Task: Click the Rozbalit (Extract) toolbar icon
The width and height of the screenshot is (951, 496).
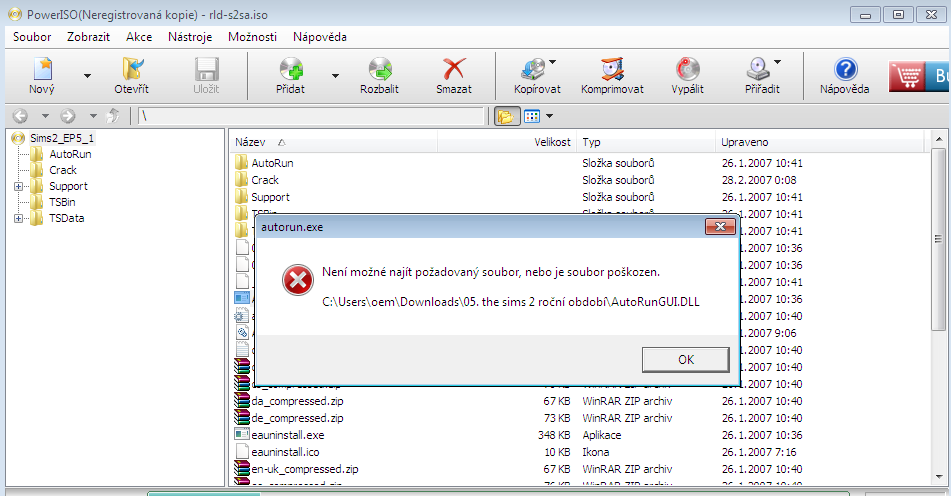Action: pos(380,69)
